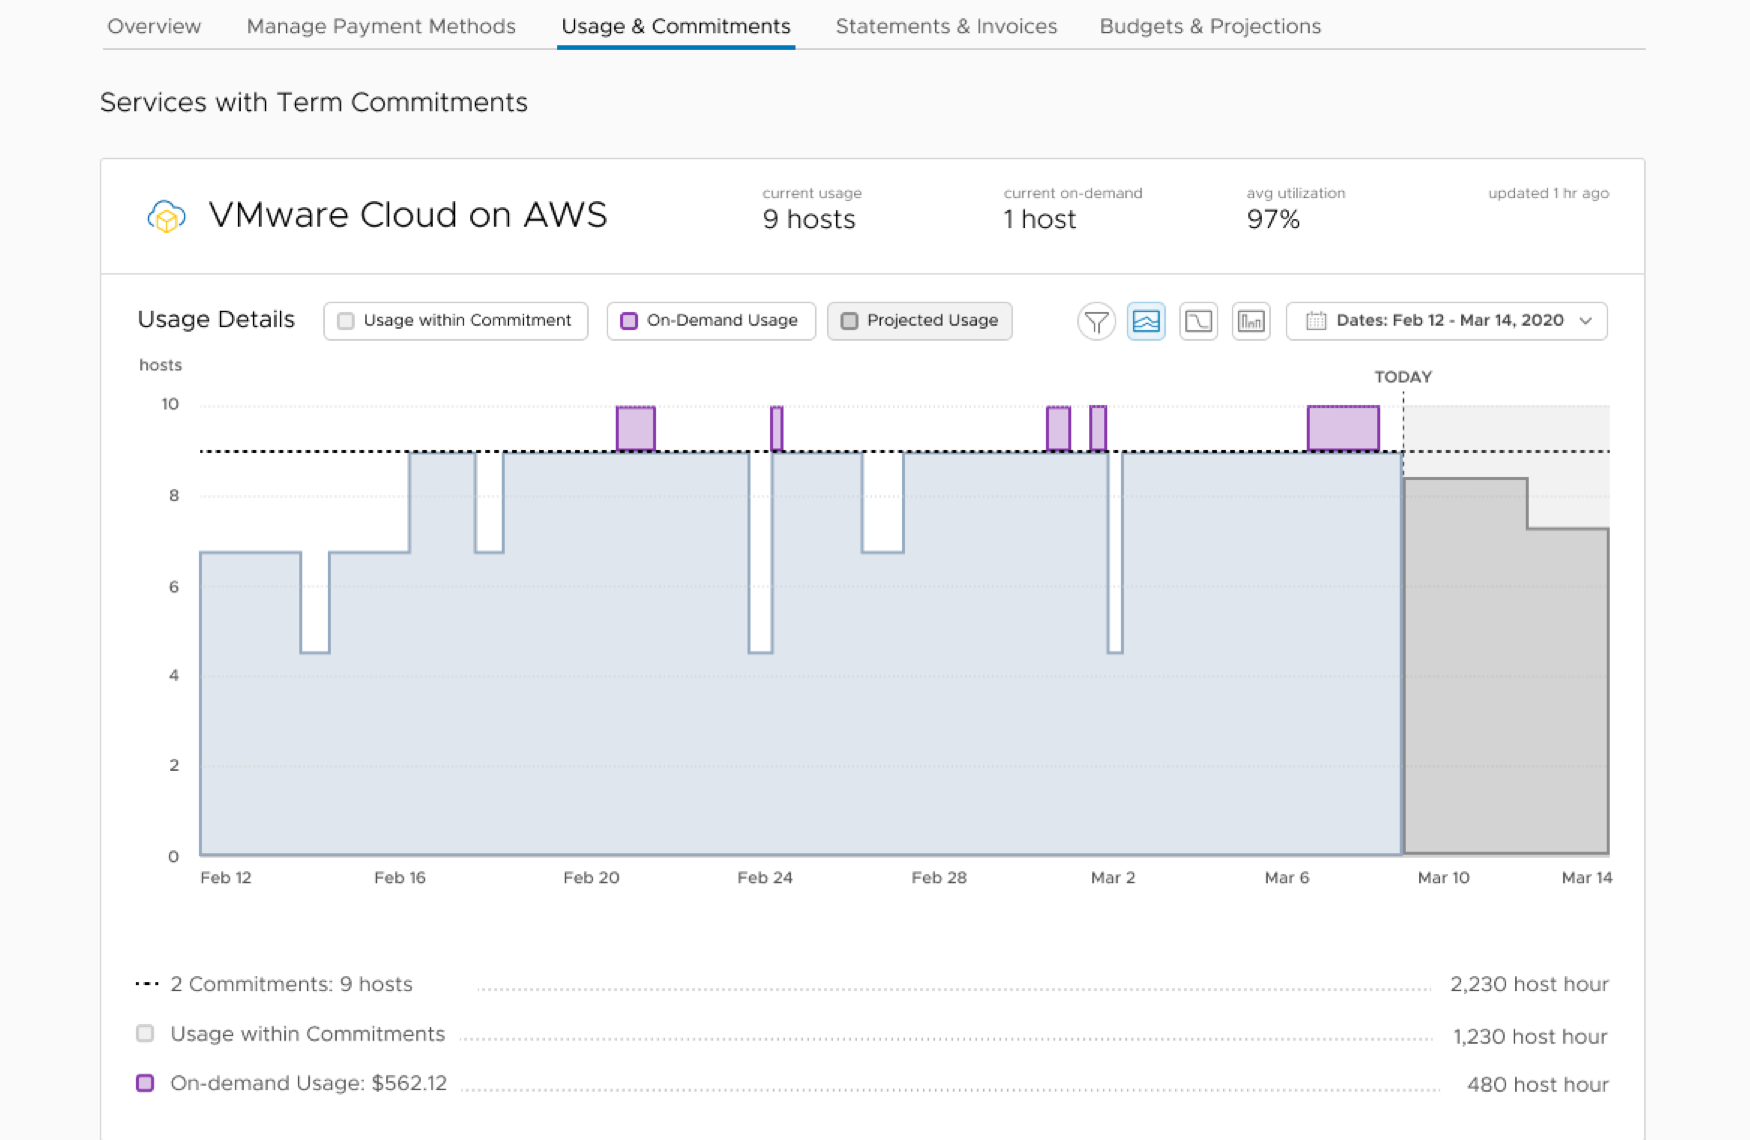Screen dimensions: 1750x1140
Task: Click the Usage within Commitments legend label
Action: (x=307, y=1034)
